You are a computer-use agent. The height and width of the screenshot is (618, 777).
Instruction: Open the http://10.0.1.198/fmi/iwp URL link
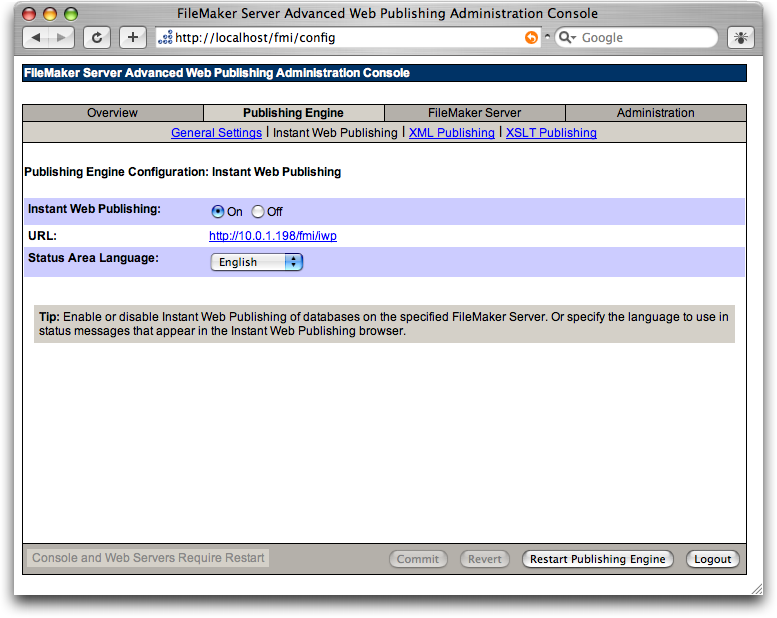(x=273, y=236)
